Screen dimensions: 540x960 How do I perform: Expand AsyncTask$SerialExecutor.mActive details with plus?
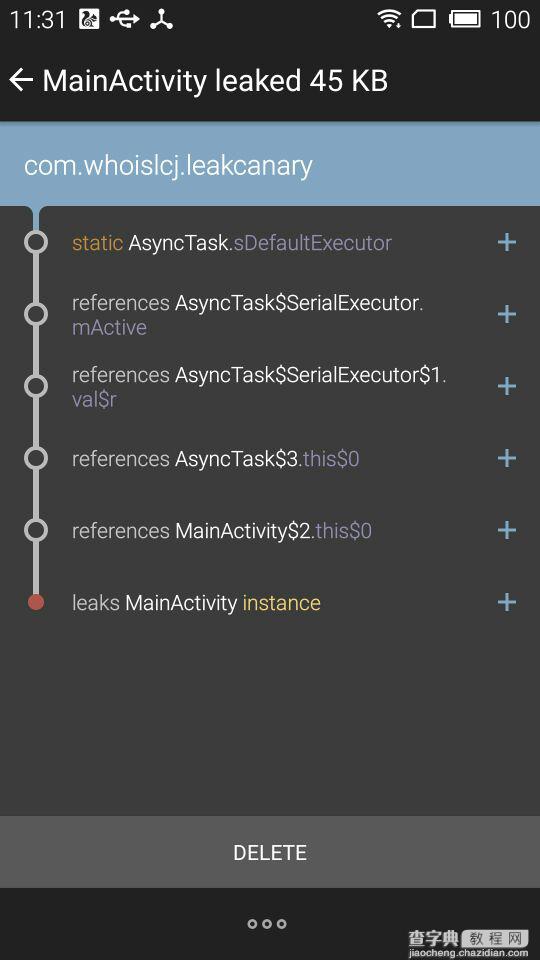click(506, 315)
